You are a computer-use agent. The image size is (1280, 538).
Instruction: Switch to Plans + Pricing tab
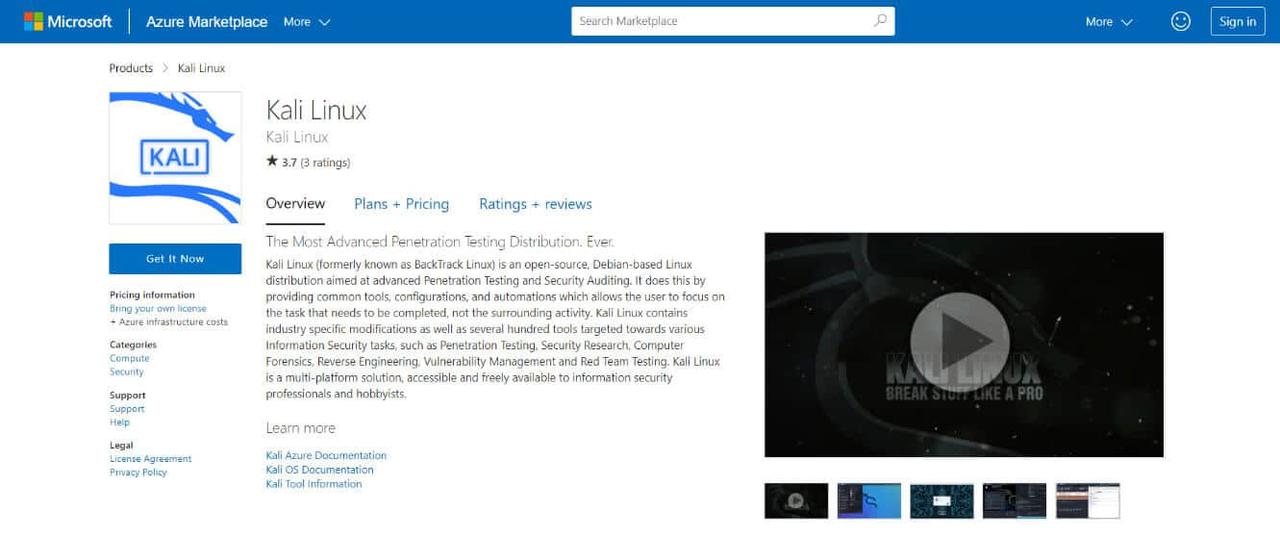401,204
